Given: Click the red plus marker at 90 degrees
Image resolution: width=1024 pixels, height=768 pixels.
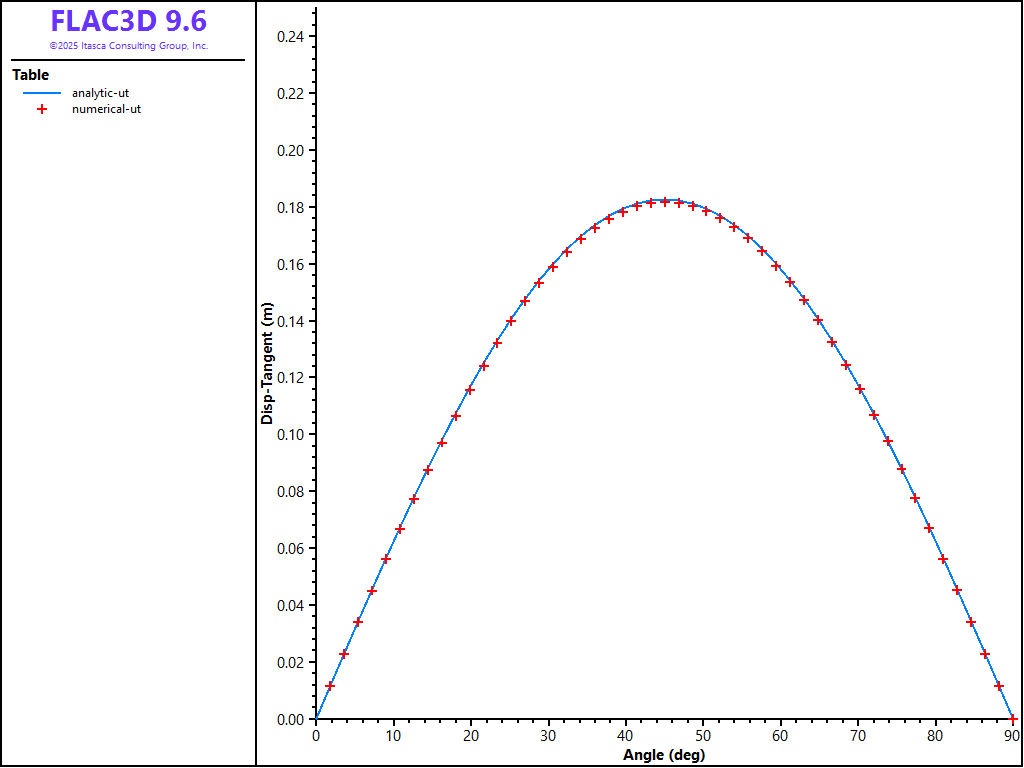Looking at the screenshot, I should [1012, 719].
